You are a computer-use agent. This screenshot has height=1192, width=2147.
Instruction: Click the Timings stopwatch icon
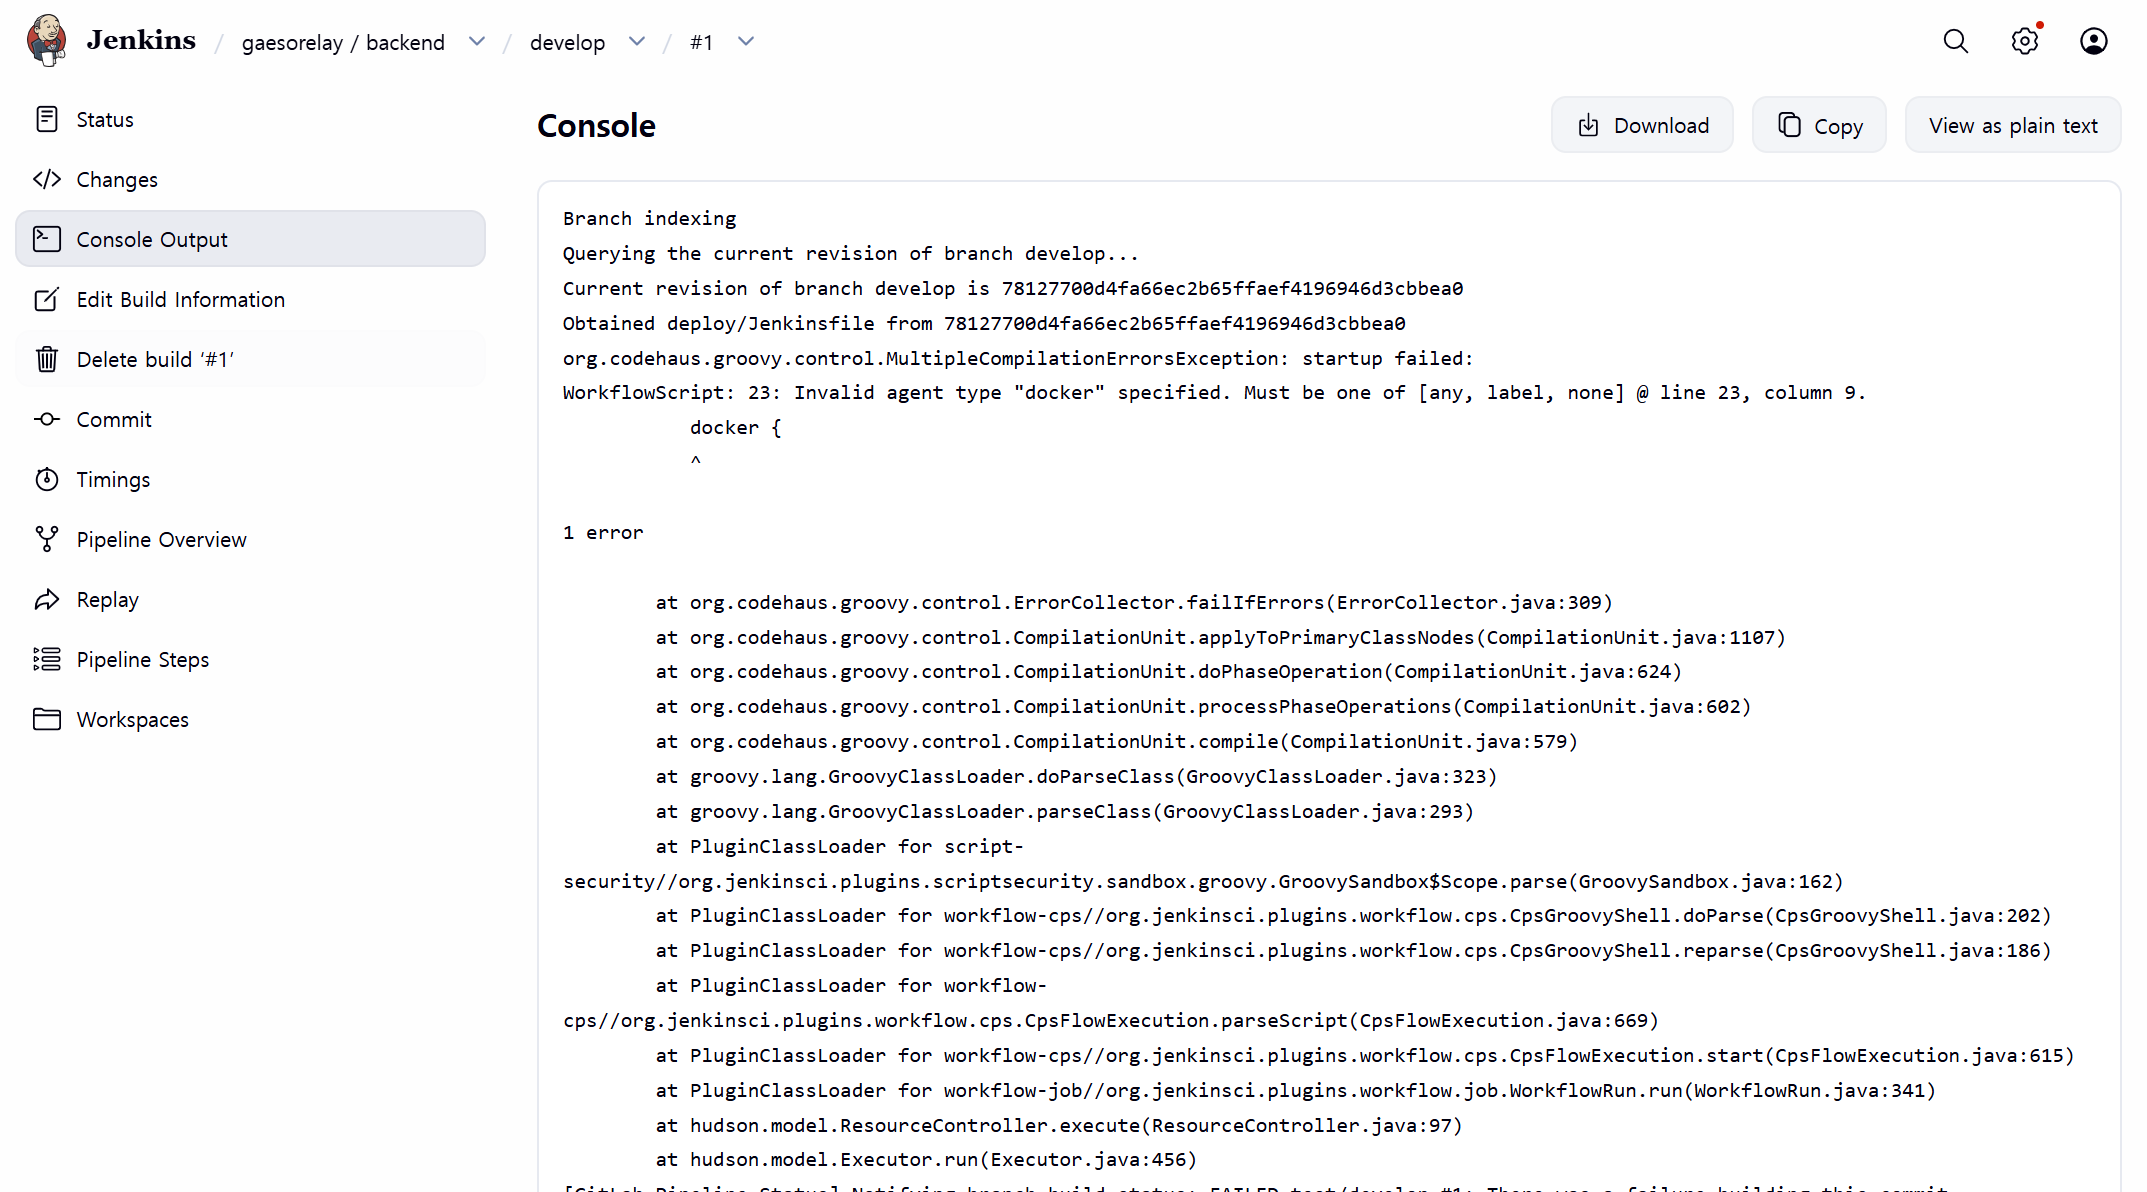(47, 479)
